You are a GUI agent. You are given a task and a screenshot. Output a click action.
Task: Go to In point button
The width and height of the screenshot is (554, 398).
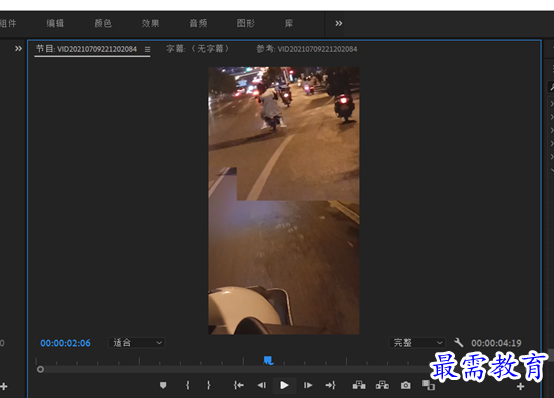(238, 385)
